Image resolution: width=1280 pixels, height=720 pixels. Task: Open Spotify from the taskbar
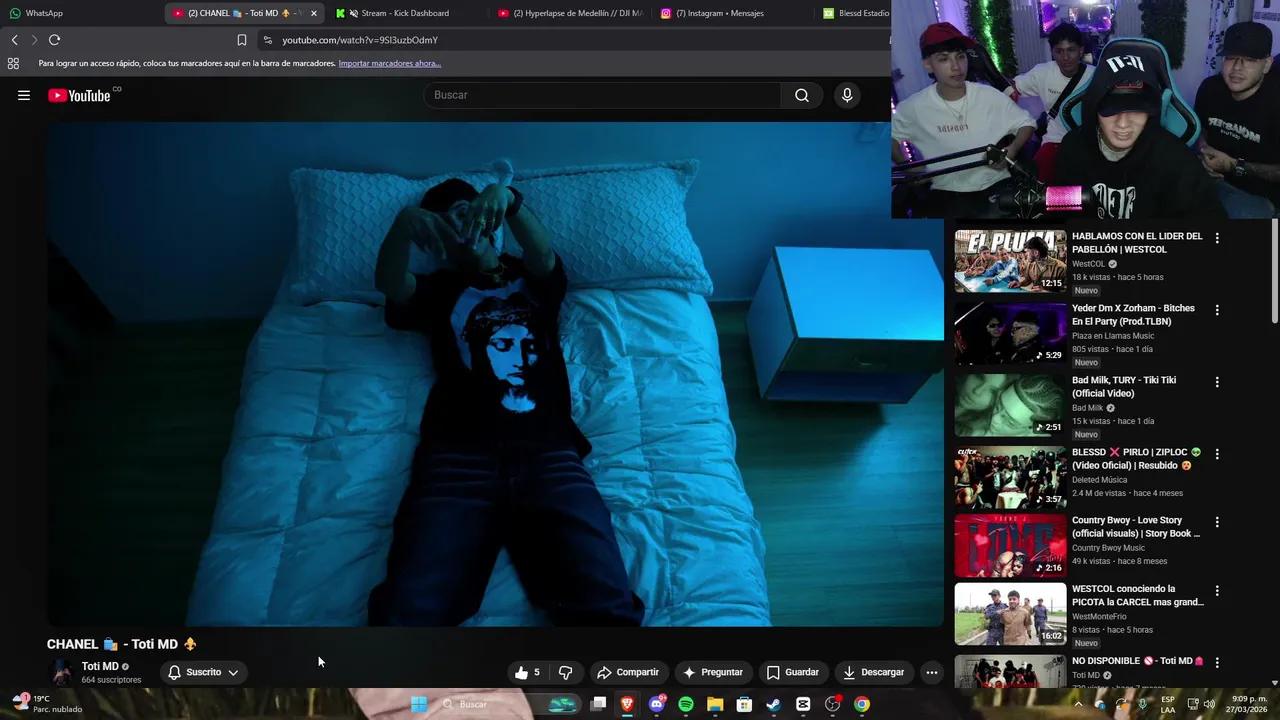[686, 704]
